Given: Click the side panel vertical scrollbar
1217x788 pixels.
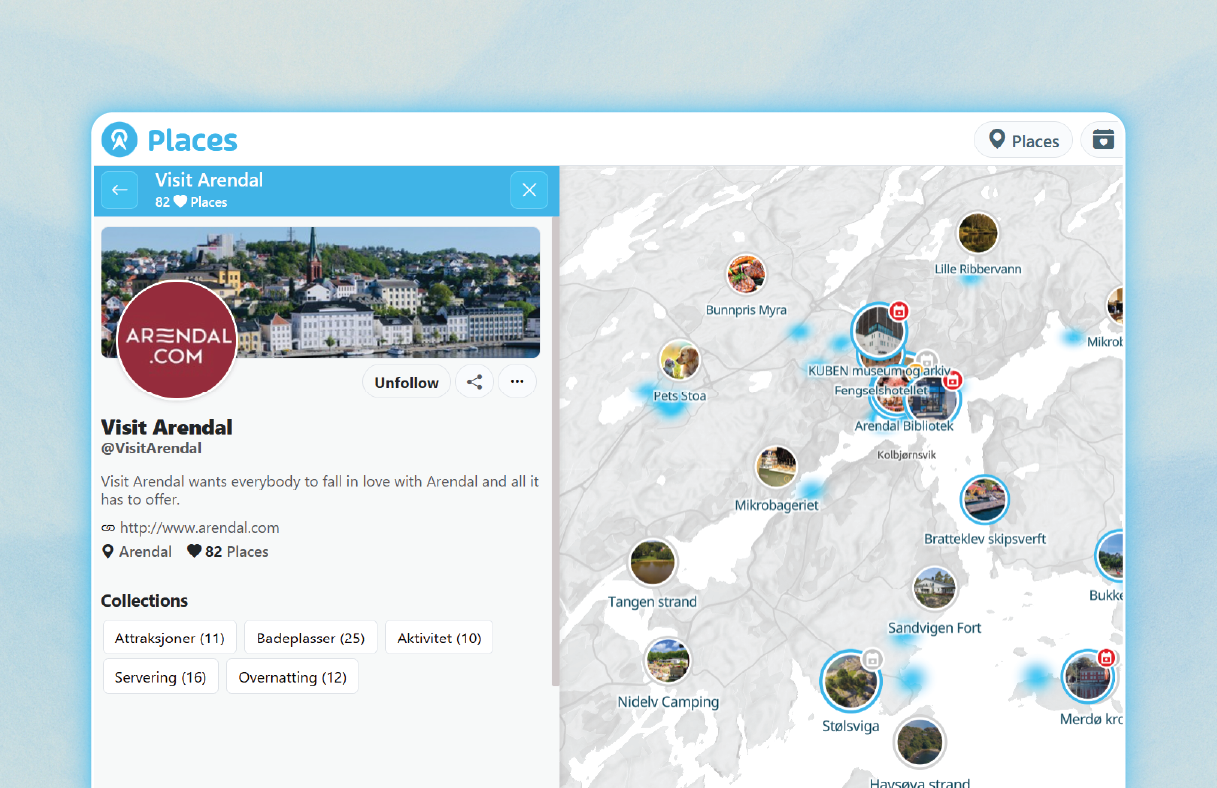Looking at the screenshot, I should pyautogui.click(x=555, y=450).
